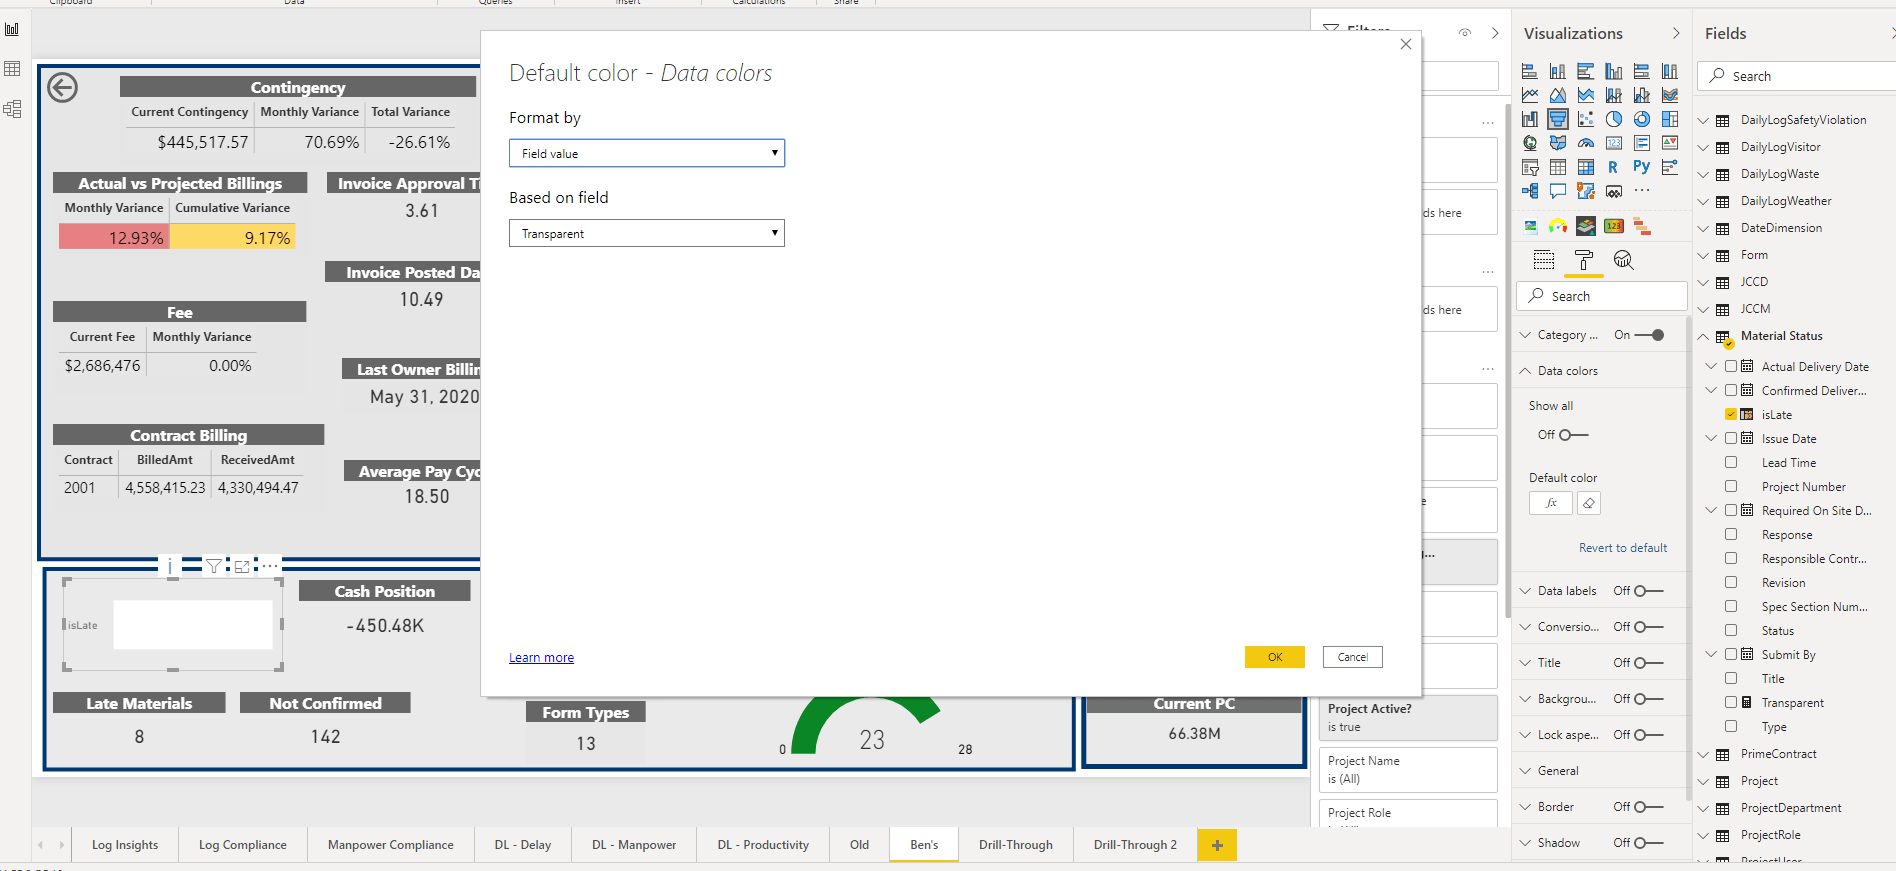The width and height of the screenshot is (1896, 871).
Task: Click the fx conditional formatting button
Action: point(1551,503)
